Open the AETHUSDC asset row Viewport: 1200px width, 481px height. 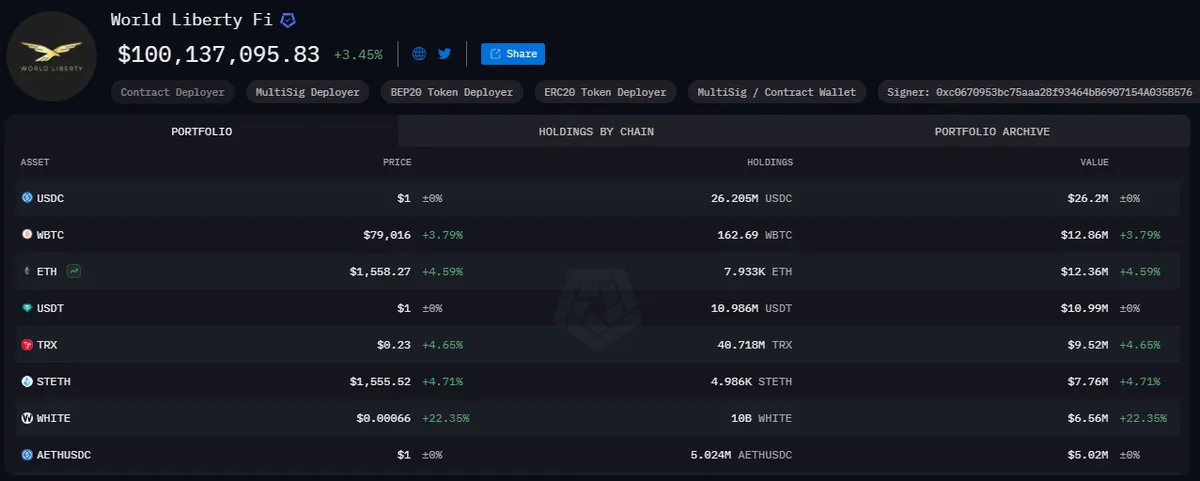pos(600,455)
